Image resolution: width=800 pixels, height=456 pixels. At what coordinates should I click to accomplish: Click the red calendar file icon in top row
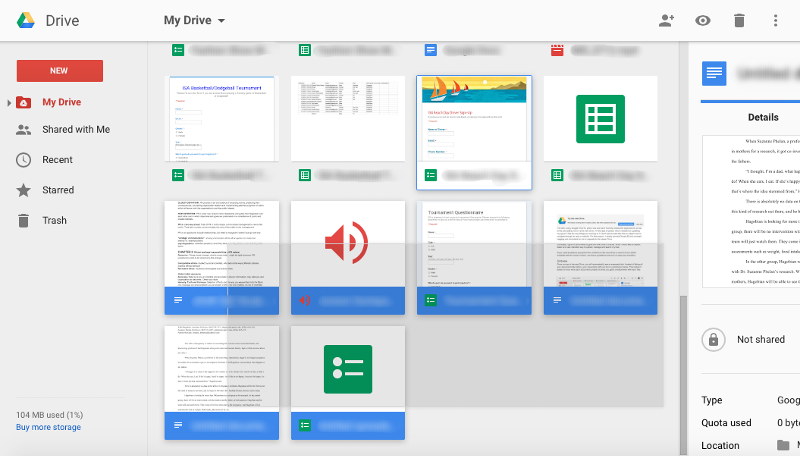coord(557,50)
